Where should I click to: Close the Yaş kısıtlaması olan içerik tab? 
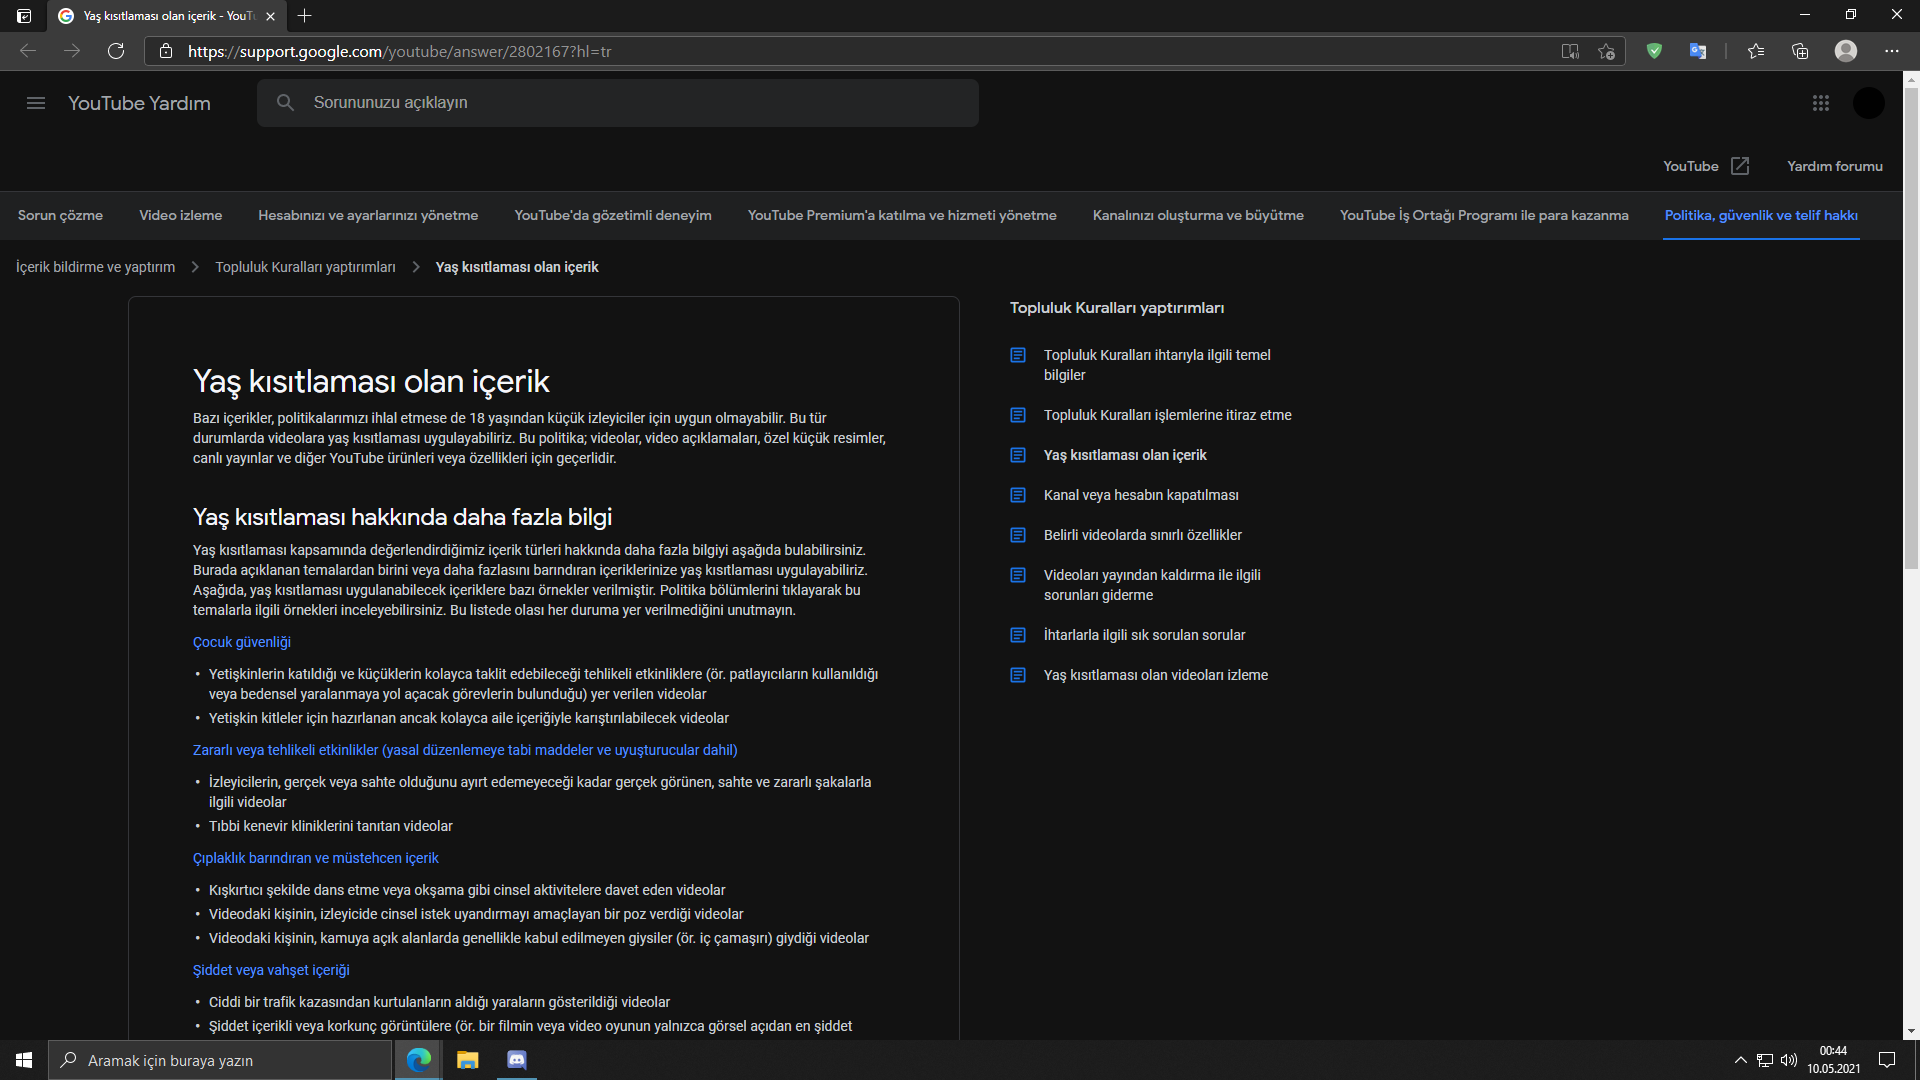click(x=270, y=16)
